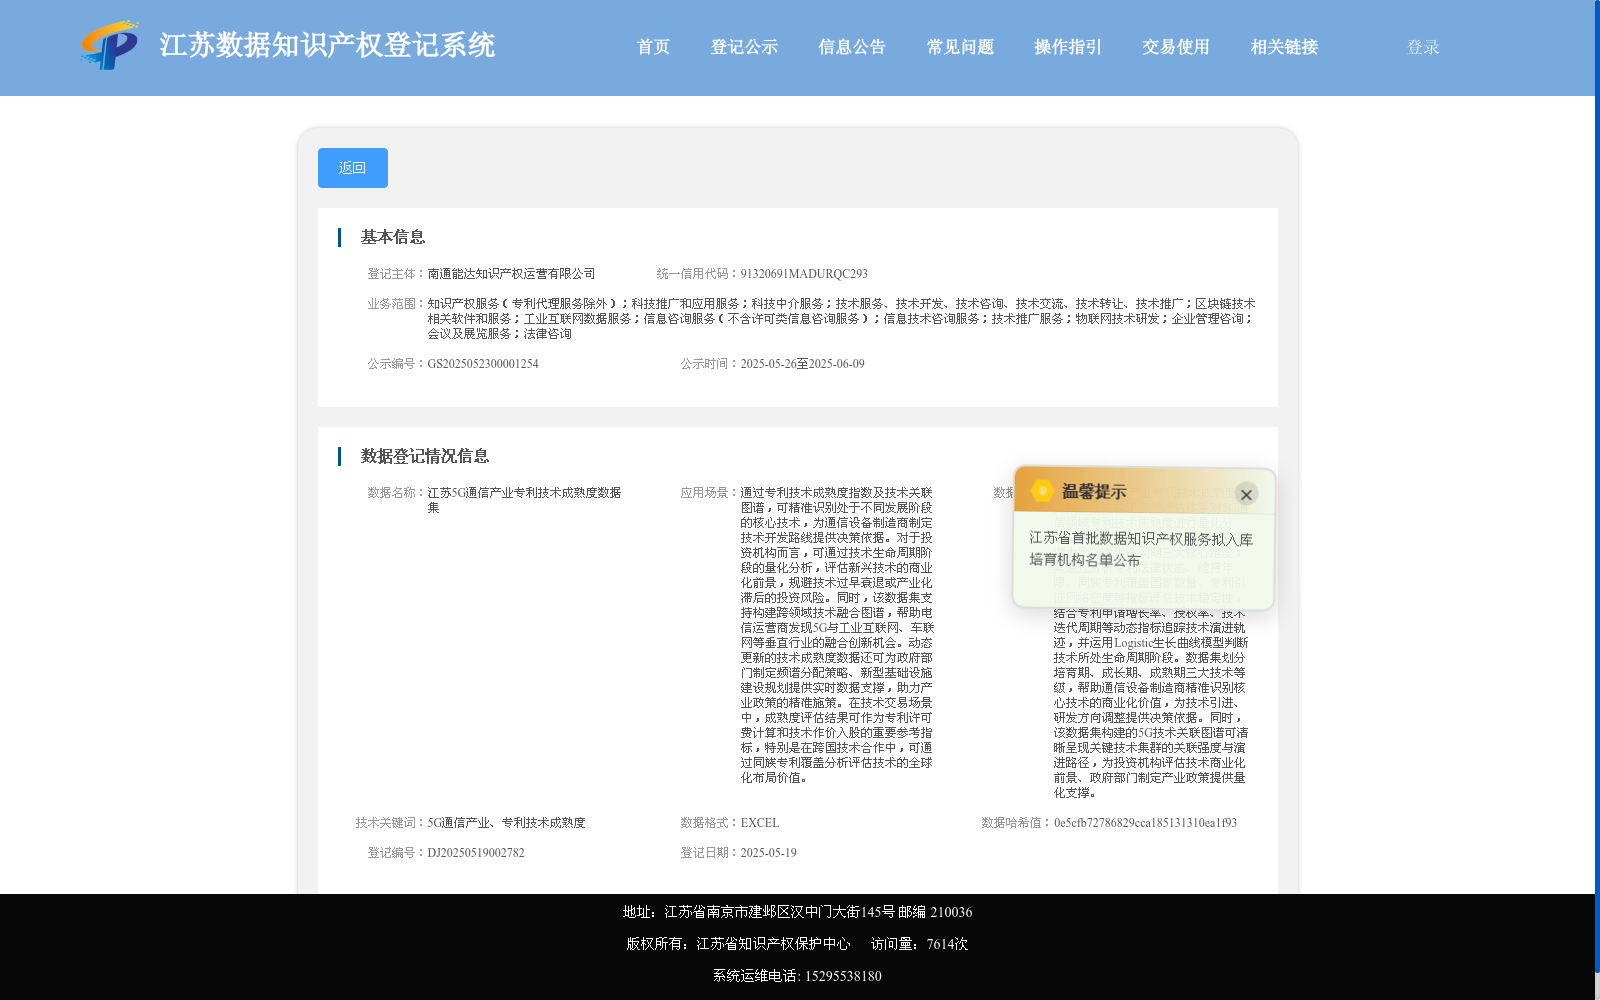Go to 登记公示 page

pos(744,47)
